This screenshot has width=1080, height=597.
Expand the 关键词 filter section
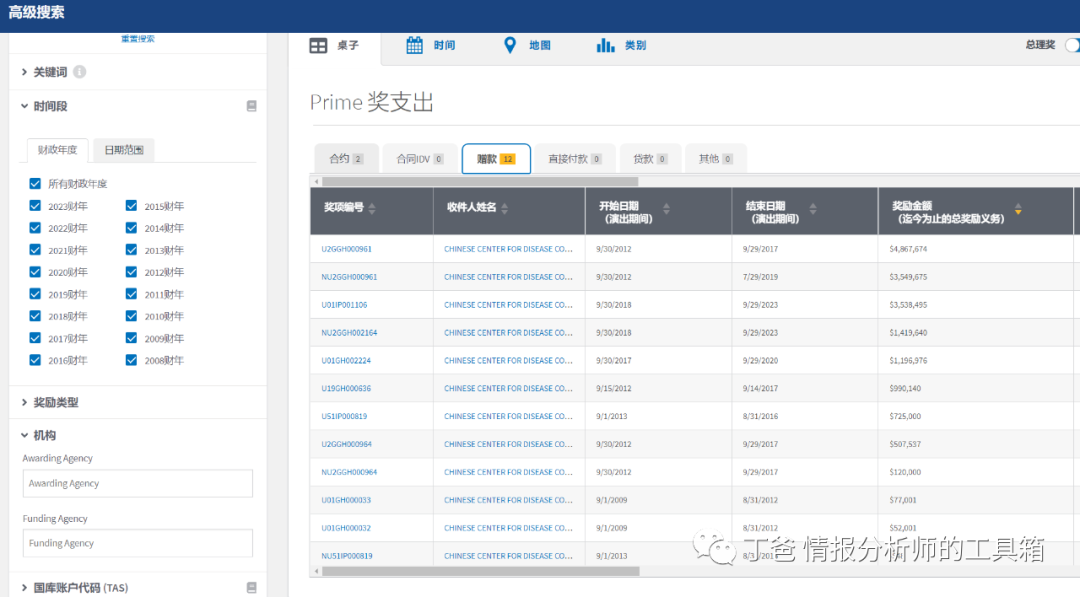tap(44, 72)
